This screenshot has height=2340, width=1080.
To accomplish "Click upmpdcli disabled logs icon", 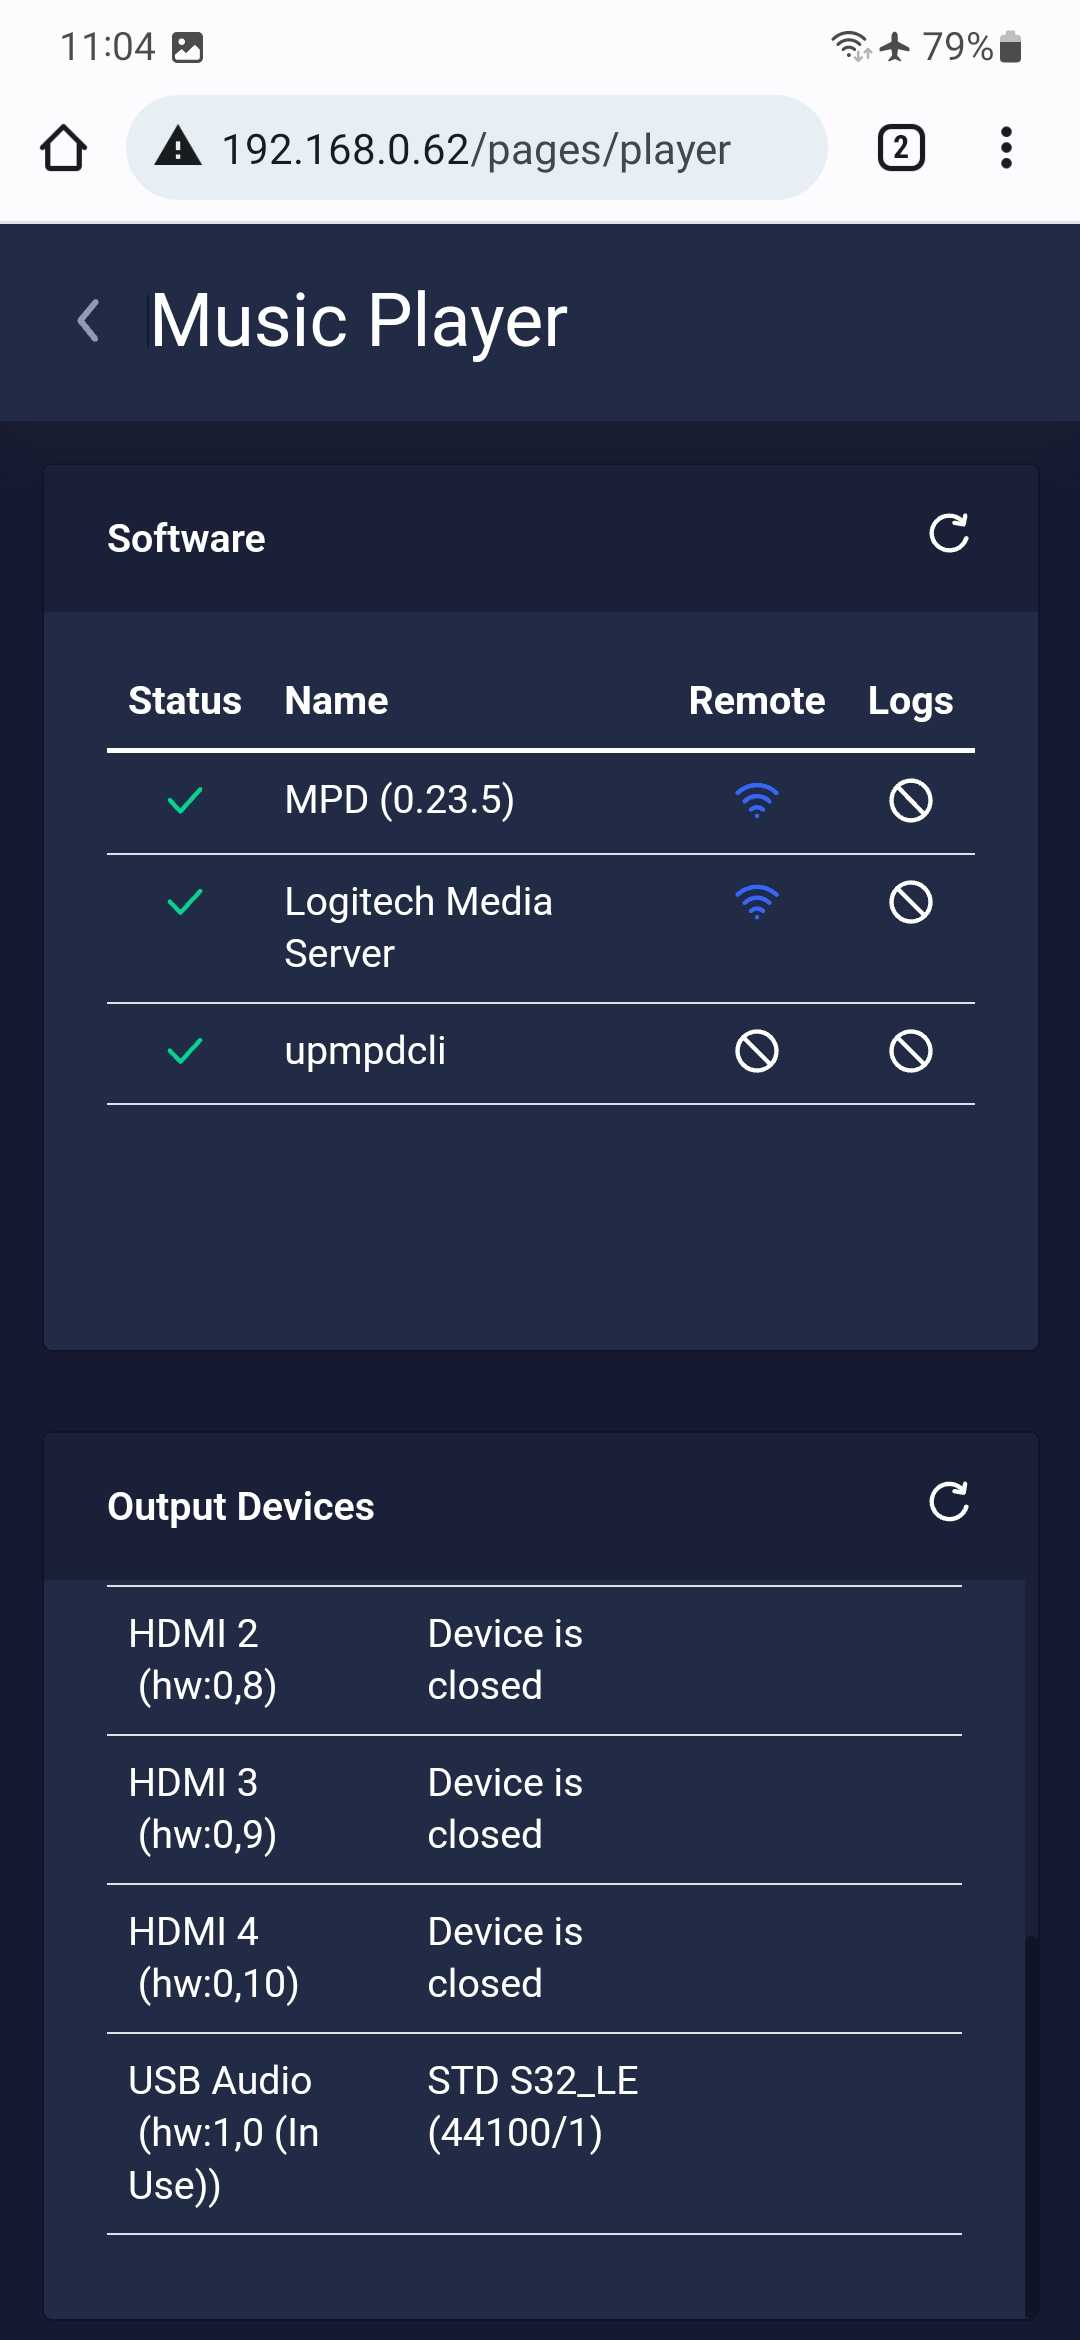I will (911, 1052).
